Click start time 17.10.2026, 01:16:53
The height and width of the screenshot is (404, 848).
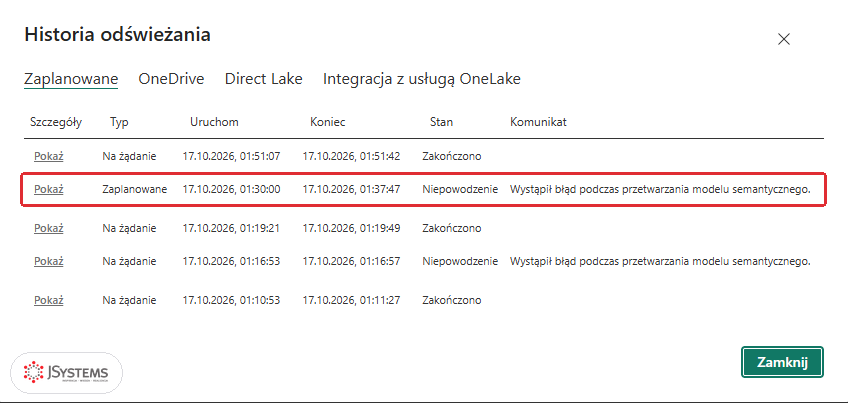[x=231, y=261]
